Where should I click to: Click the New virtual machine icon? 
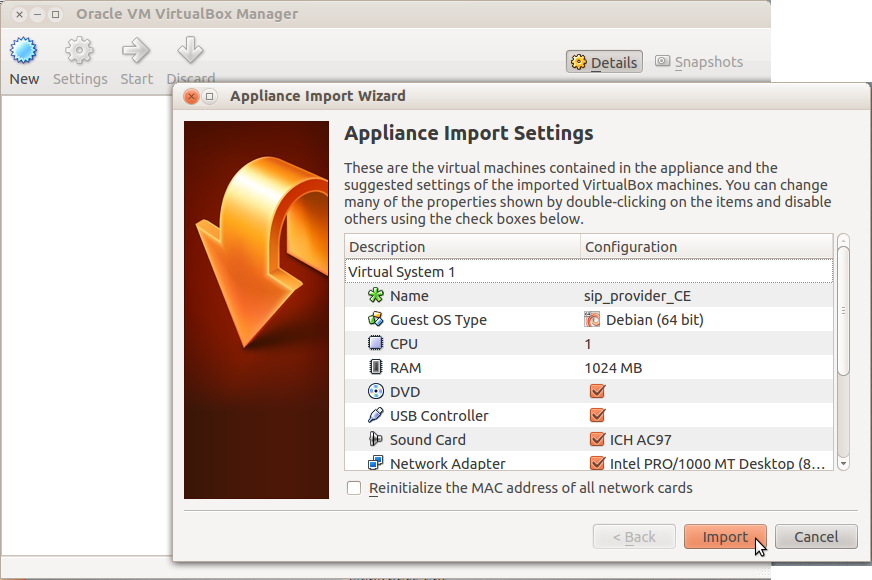click(23, 51)
